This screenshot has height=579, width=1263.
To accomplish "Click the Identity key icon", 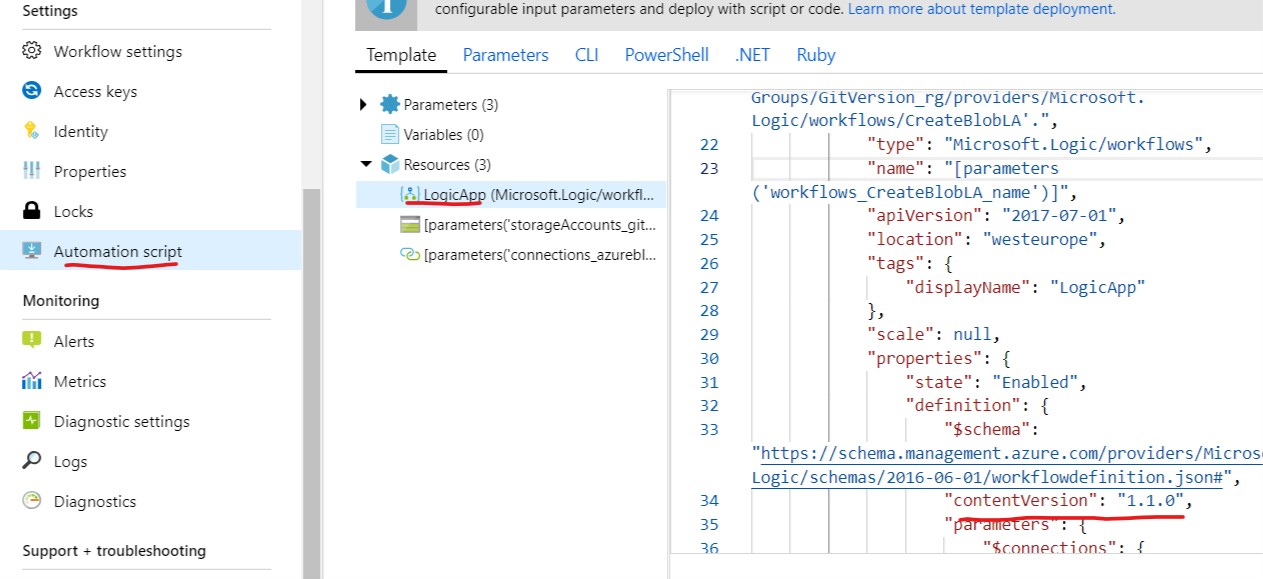I will [32, 131].
